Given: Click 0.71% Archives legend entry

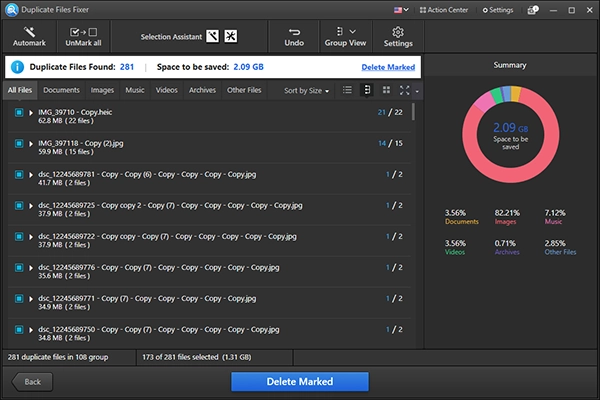Looking at the screenshot, I should pyautogui.click(x=507, y=247).
